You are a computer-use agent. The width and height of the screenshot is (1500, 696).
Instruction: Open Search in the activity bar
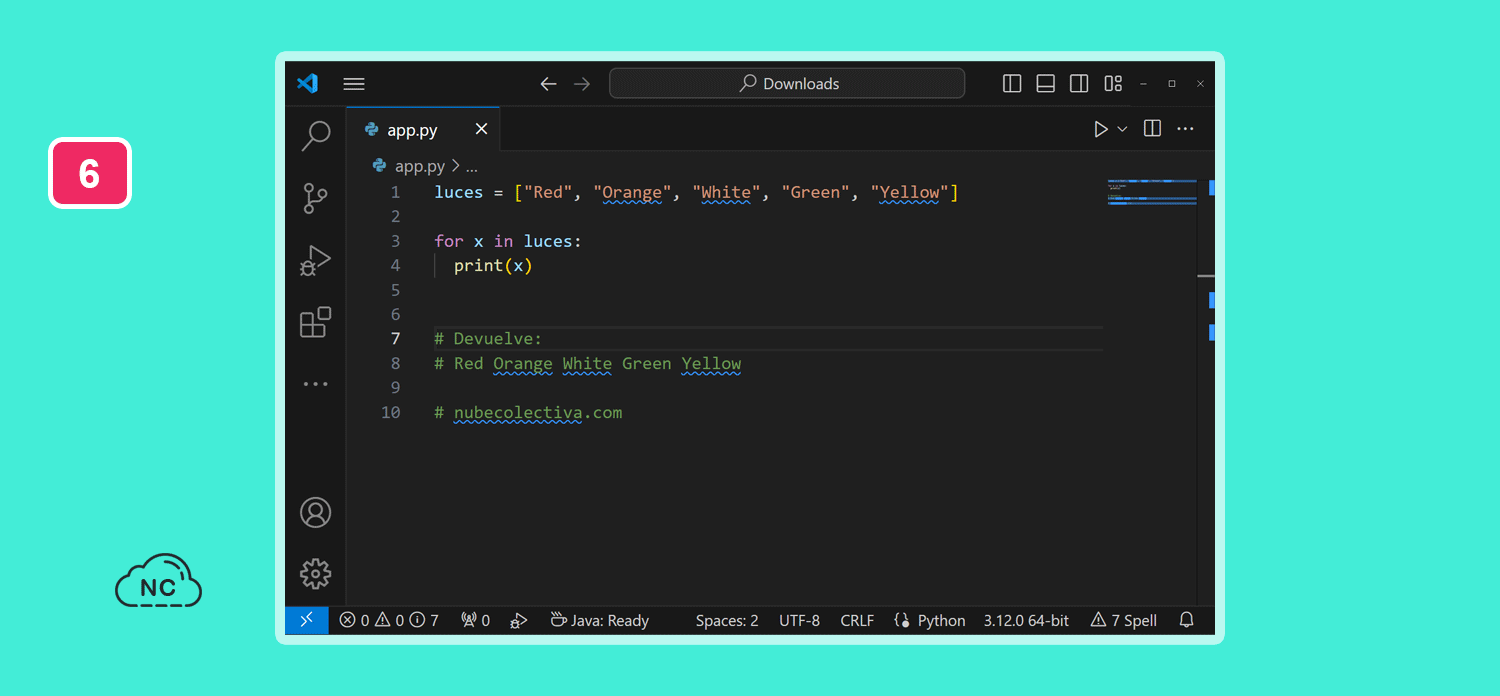(316, 136)
